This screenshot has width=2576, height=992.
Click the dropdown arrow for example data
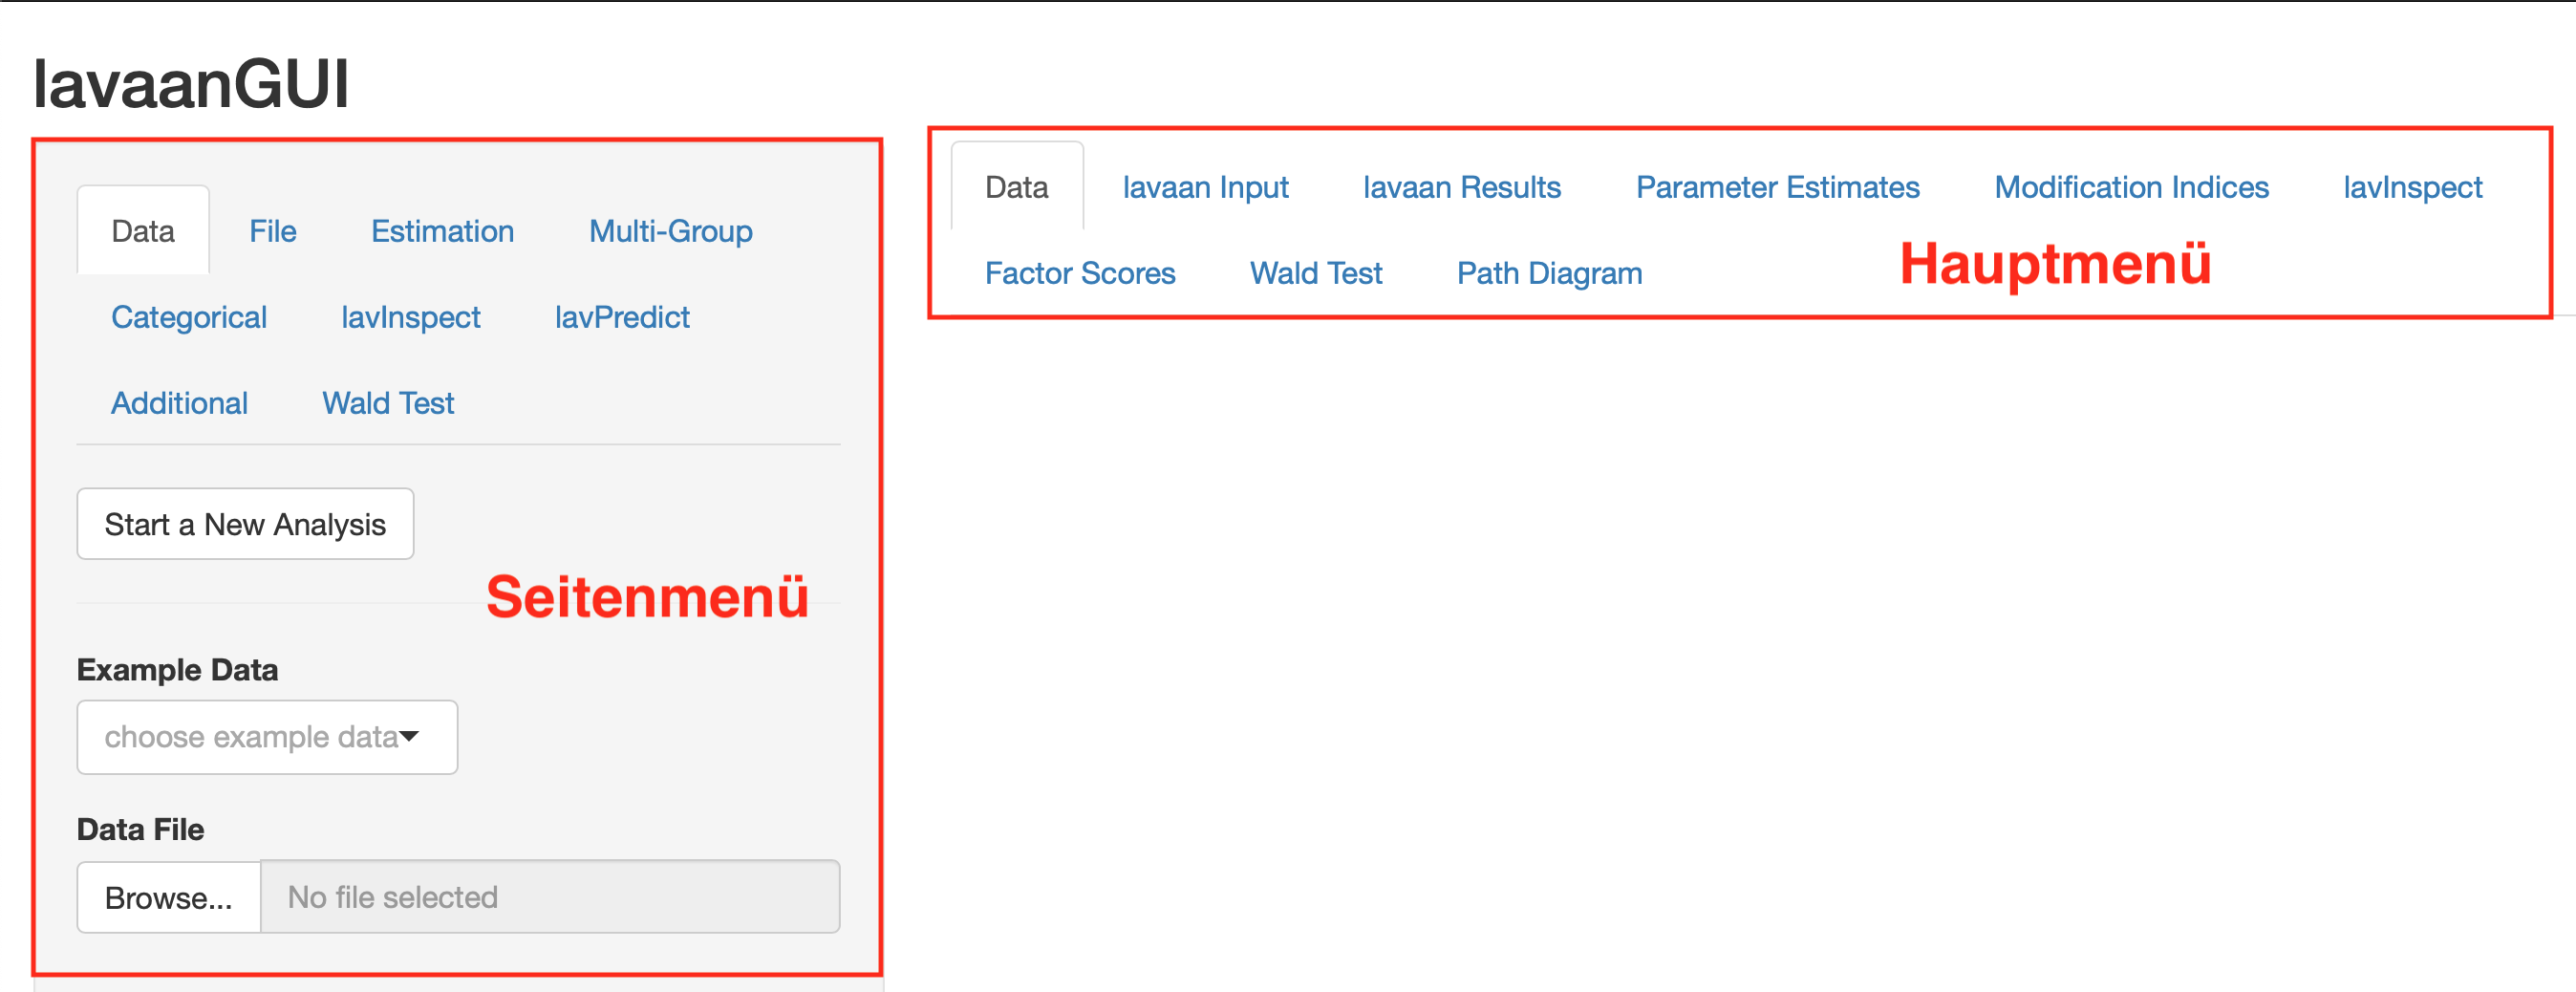[x=409, y=737]
